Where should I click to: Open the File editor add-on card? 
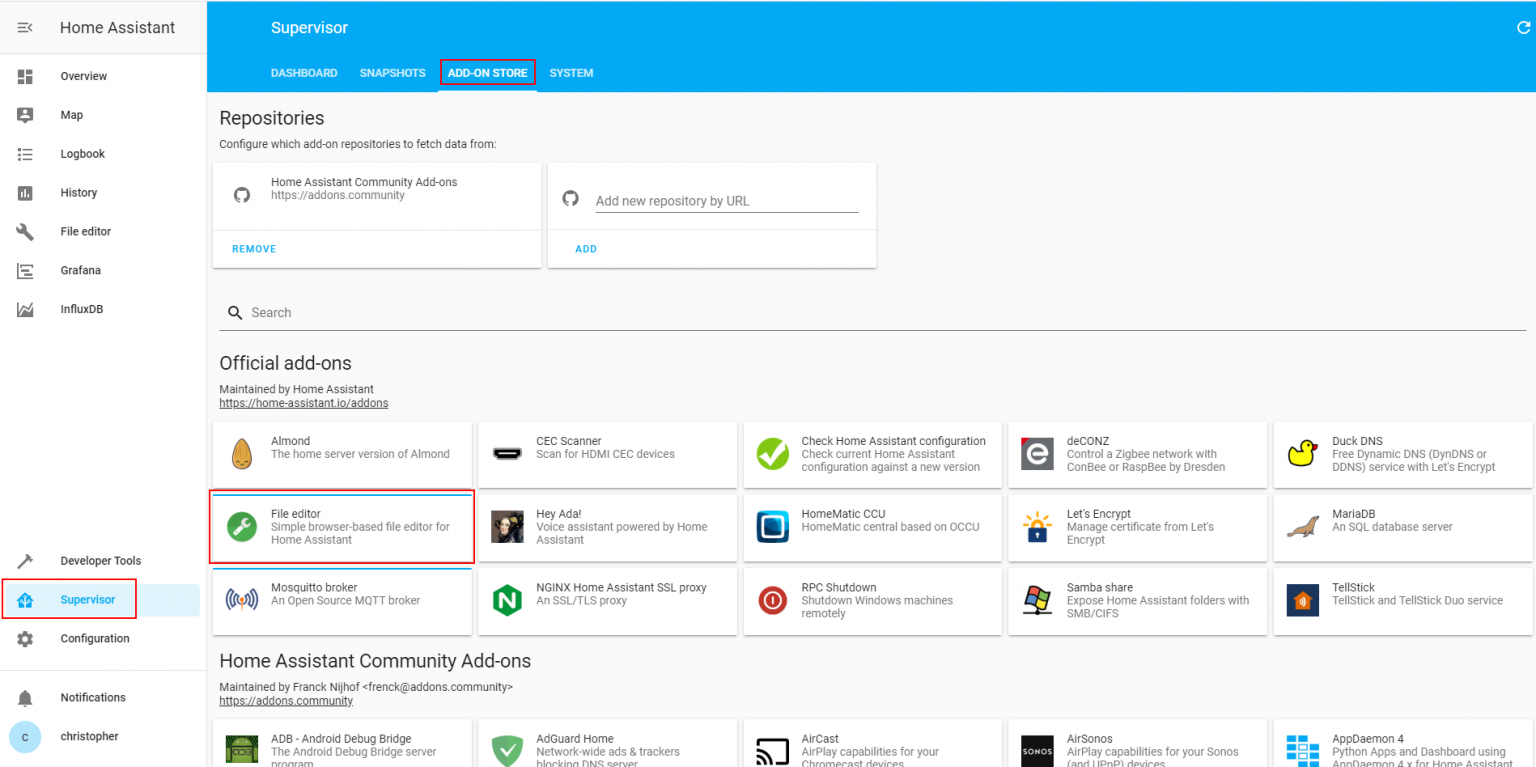pyautogui.click(x=341, y=527)
